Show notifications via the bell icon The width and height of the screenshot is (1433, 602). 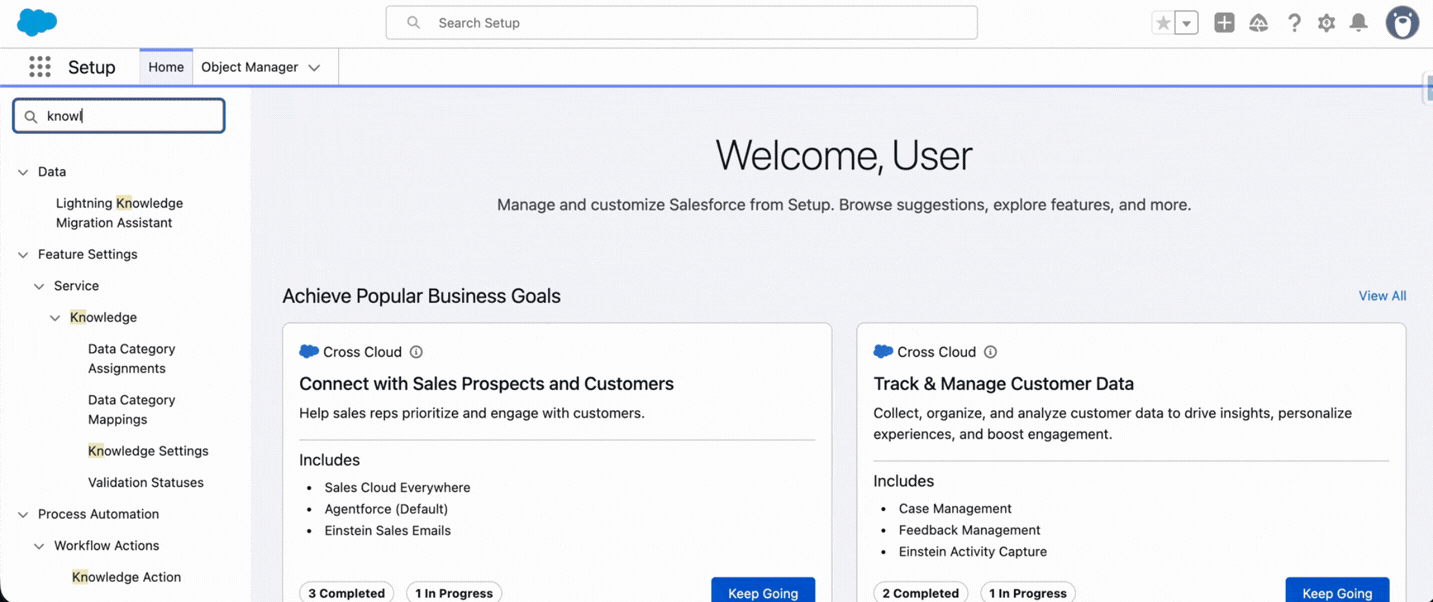click(1358, 23)
